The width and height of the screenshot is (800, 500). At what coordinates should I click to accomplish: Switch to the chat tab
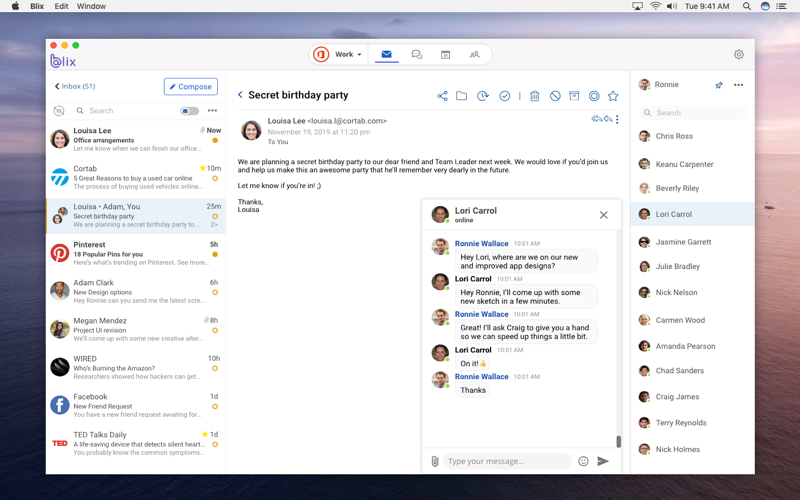pos(416,55)
